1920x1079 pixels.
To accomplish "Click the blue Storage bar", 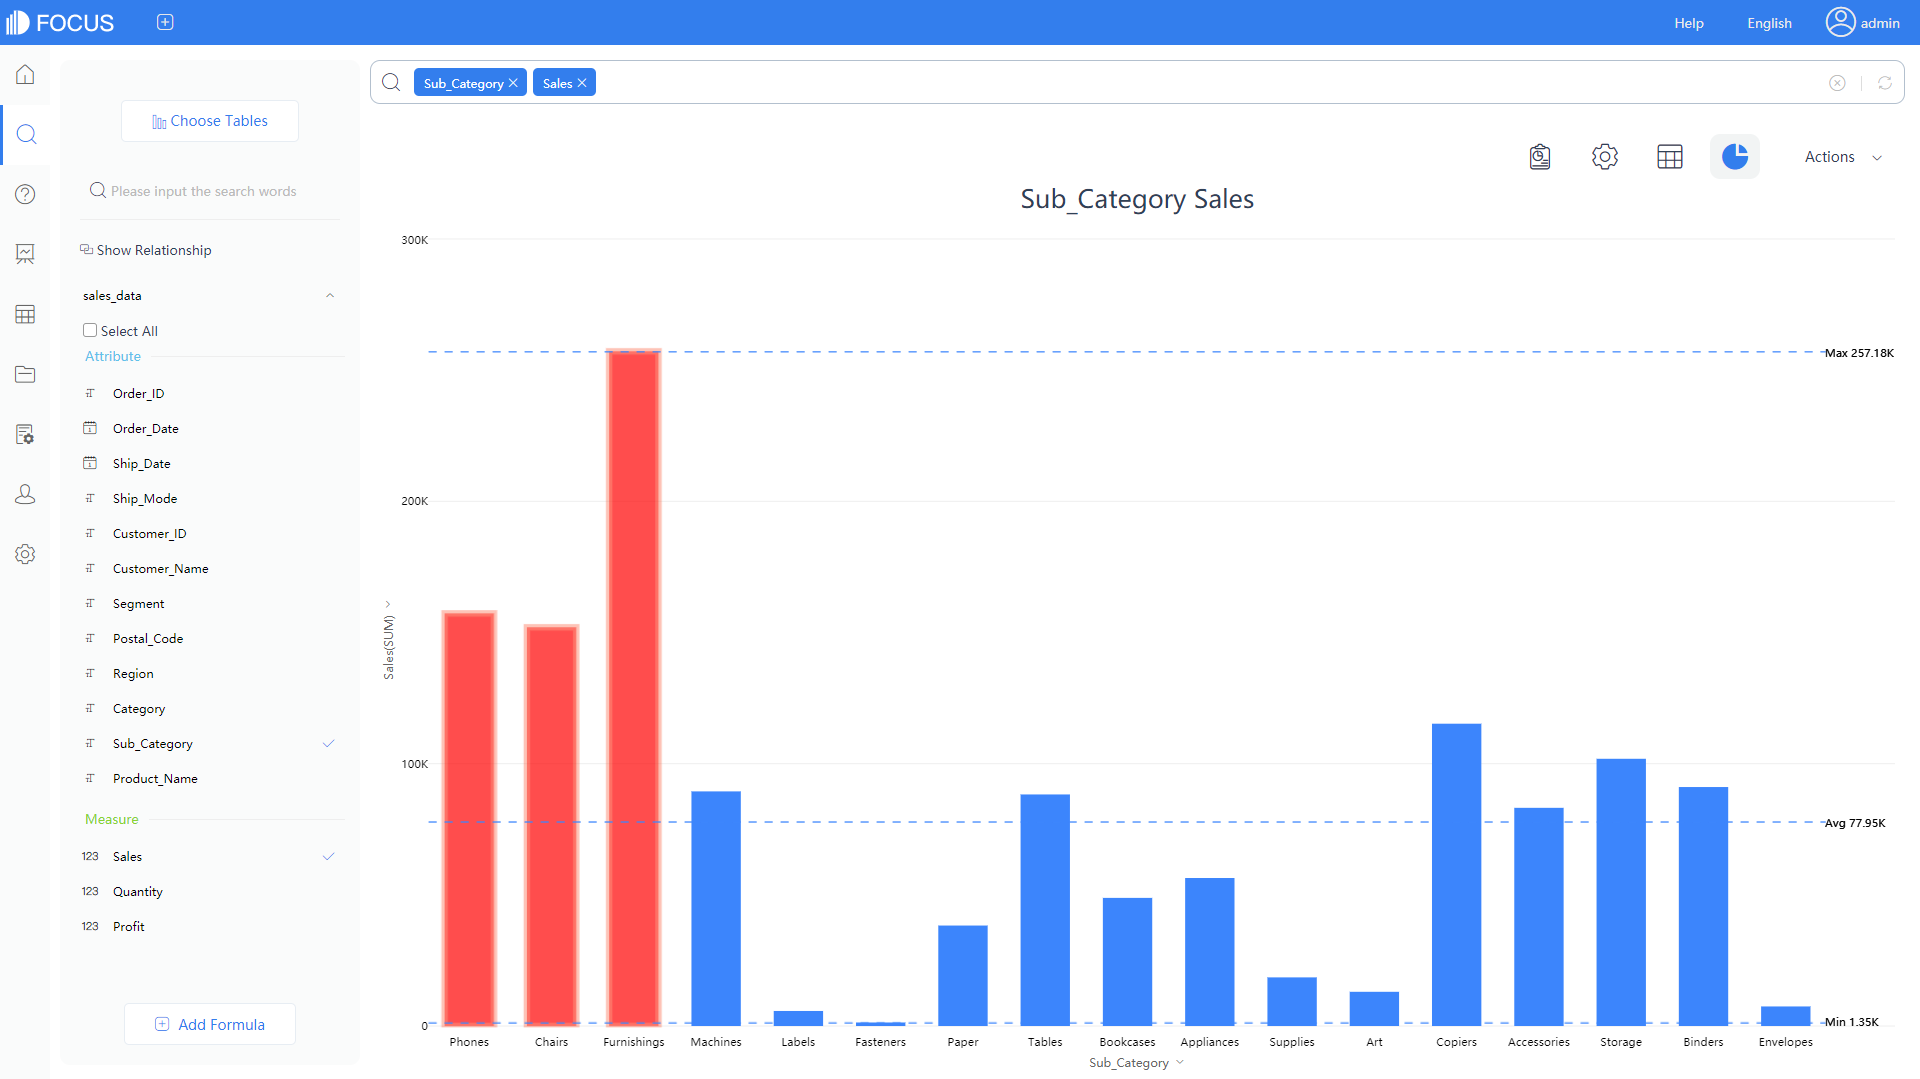I will click(1621, 892).
